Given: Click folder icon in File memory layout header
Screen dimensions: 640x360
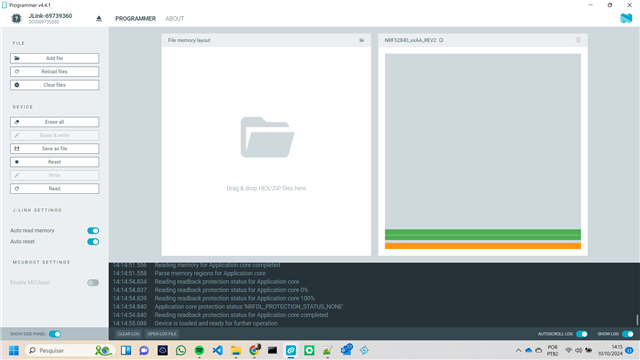Looking at the screenshot, I should pos(362,40).
